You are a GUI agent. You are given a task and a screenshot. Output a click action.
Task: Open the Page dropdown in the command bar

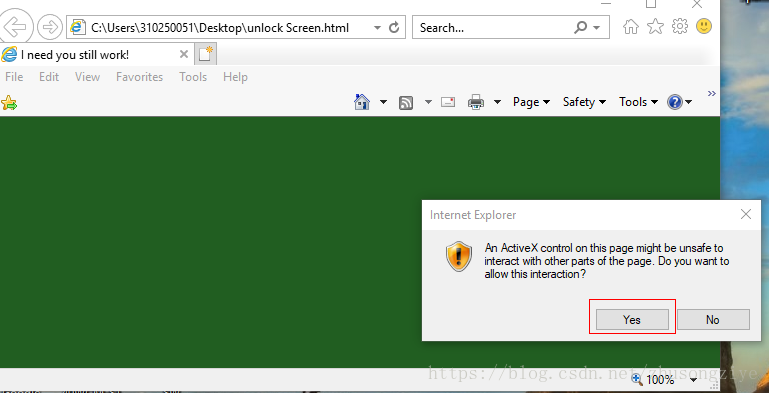pos(531,102)
